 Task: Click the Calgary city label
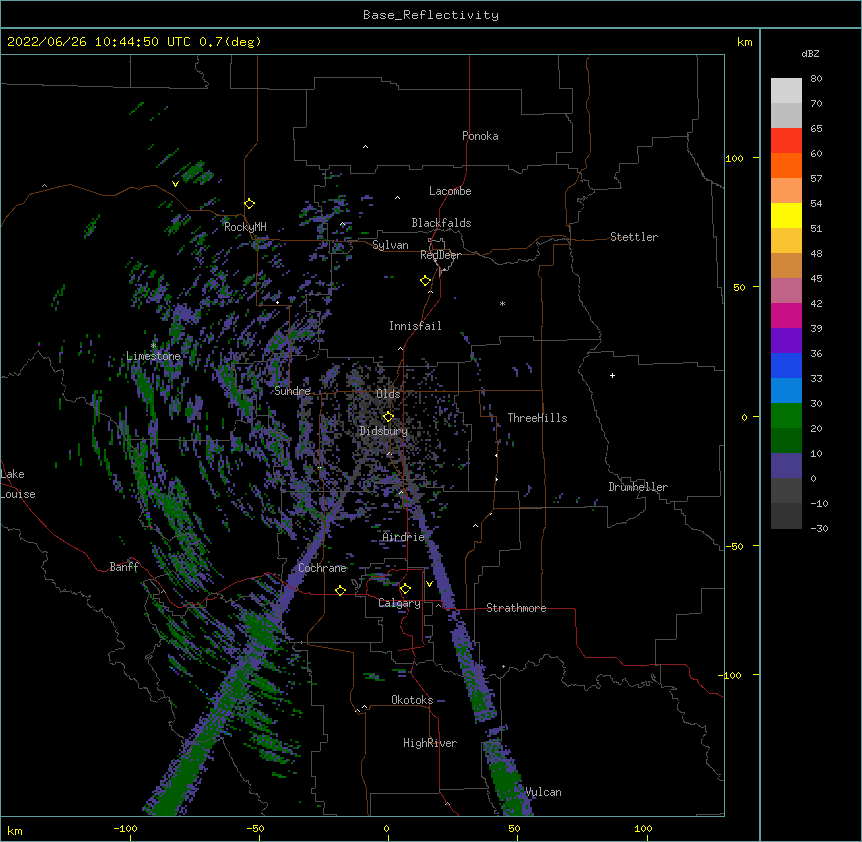pos(399,603)
